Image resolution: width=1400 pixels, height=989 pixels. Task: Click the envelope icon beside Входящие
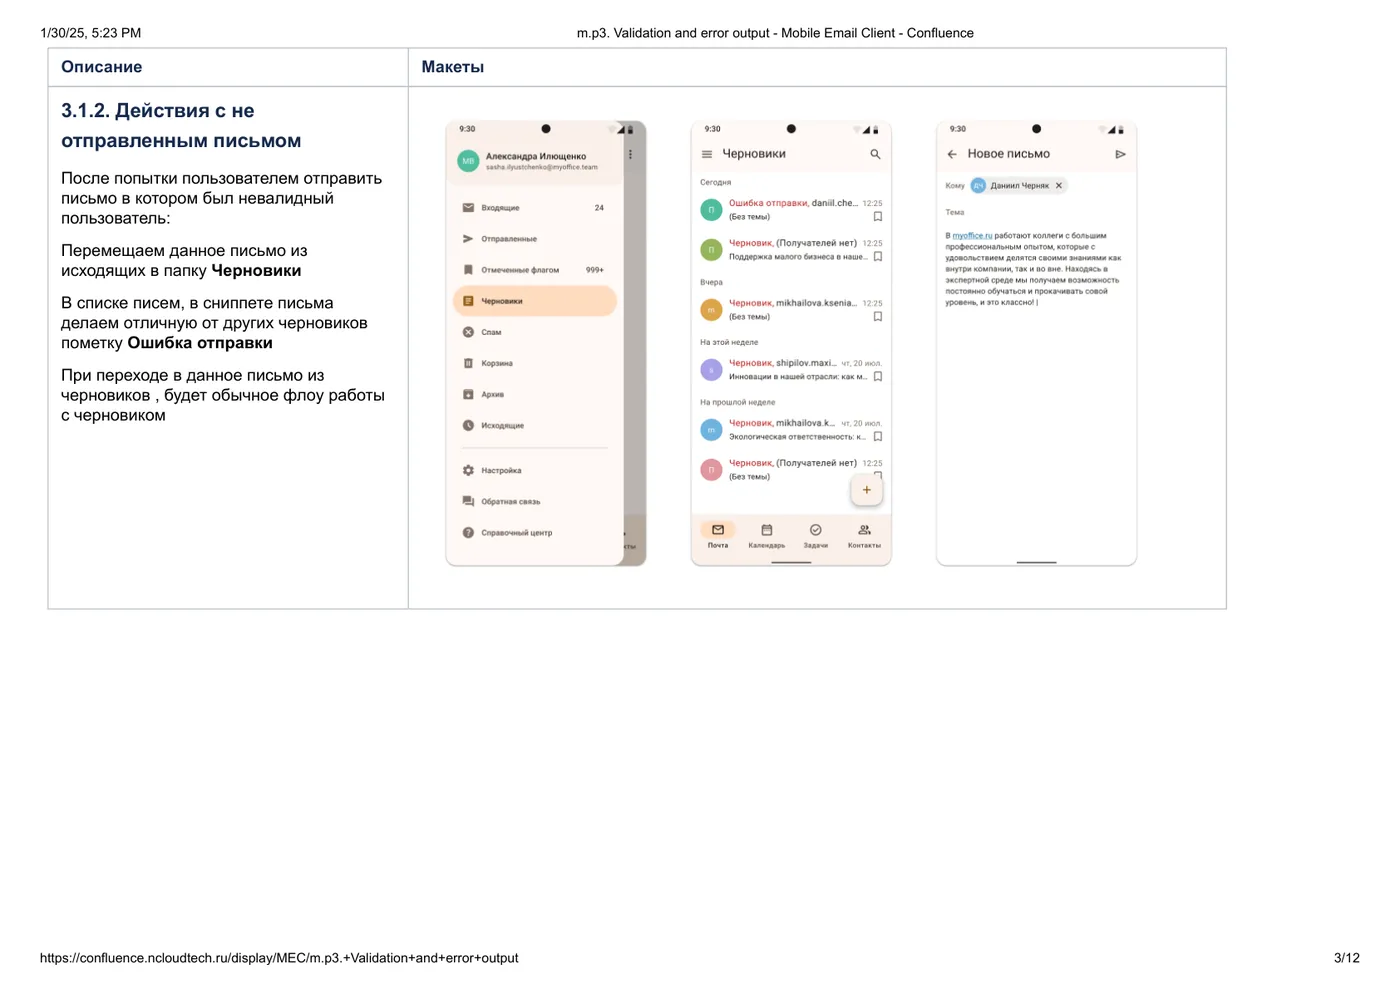tap(468, 208)
